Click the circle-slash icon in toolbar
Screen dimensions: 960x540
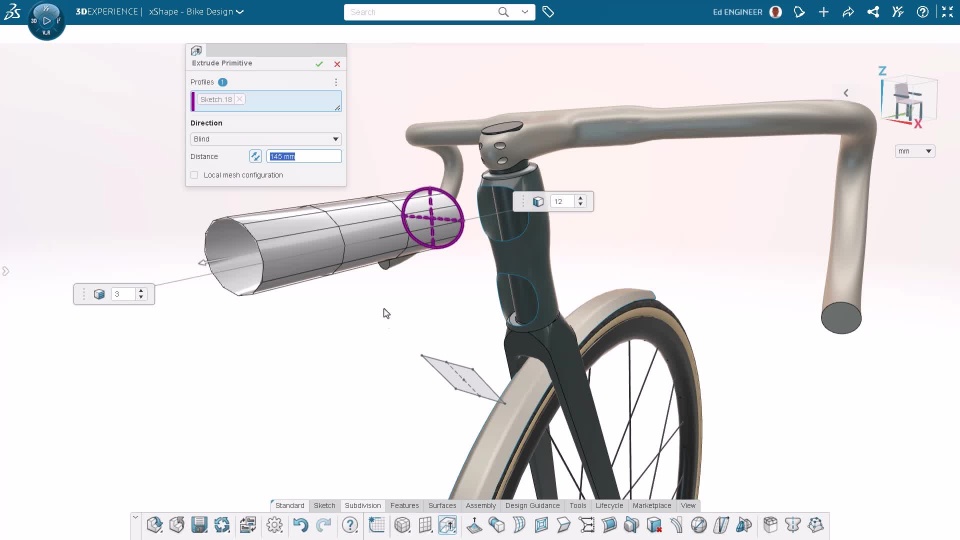tap(699, 525)
